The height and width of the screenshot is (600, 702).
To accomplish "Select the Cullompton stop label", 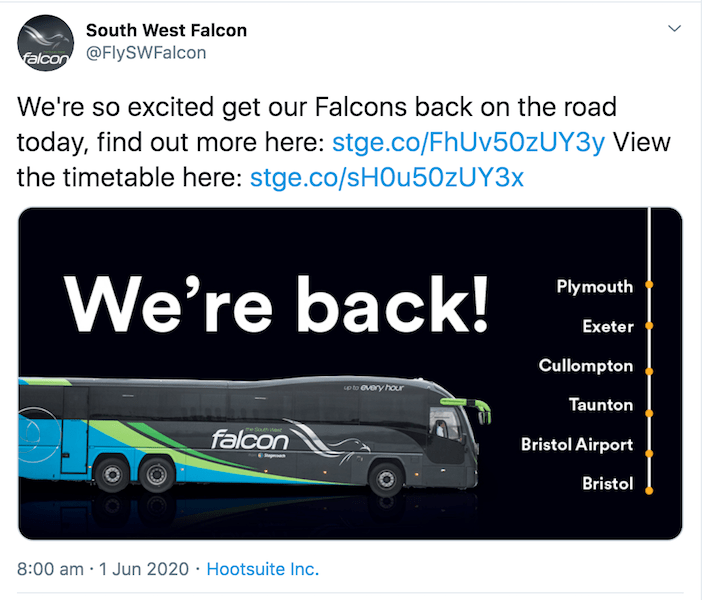I will click(x=585, y=366).
